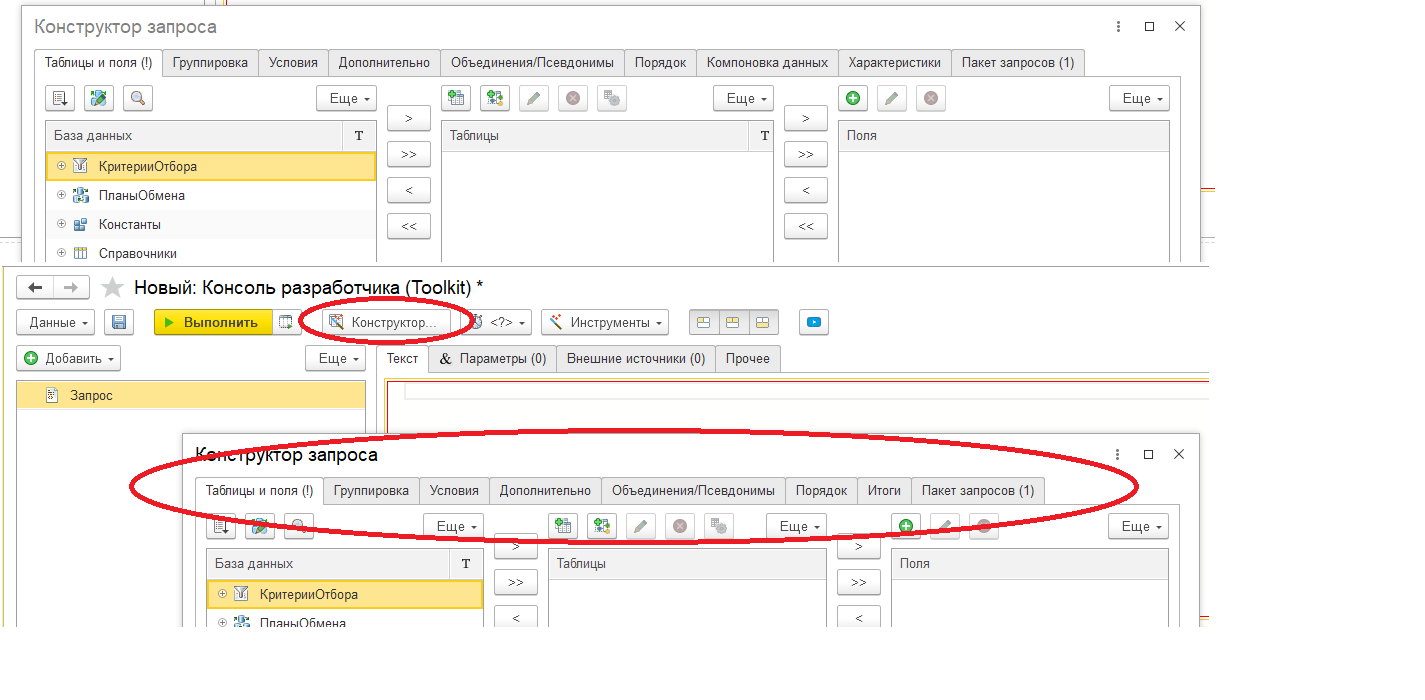Toggle the last panel layout button in Toolkit
This screenshot has height=700, width=1425.
pos(763,322)
